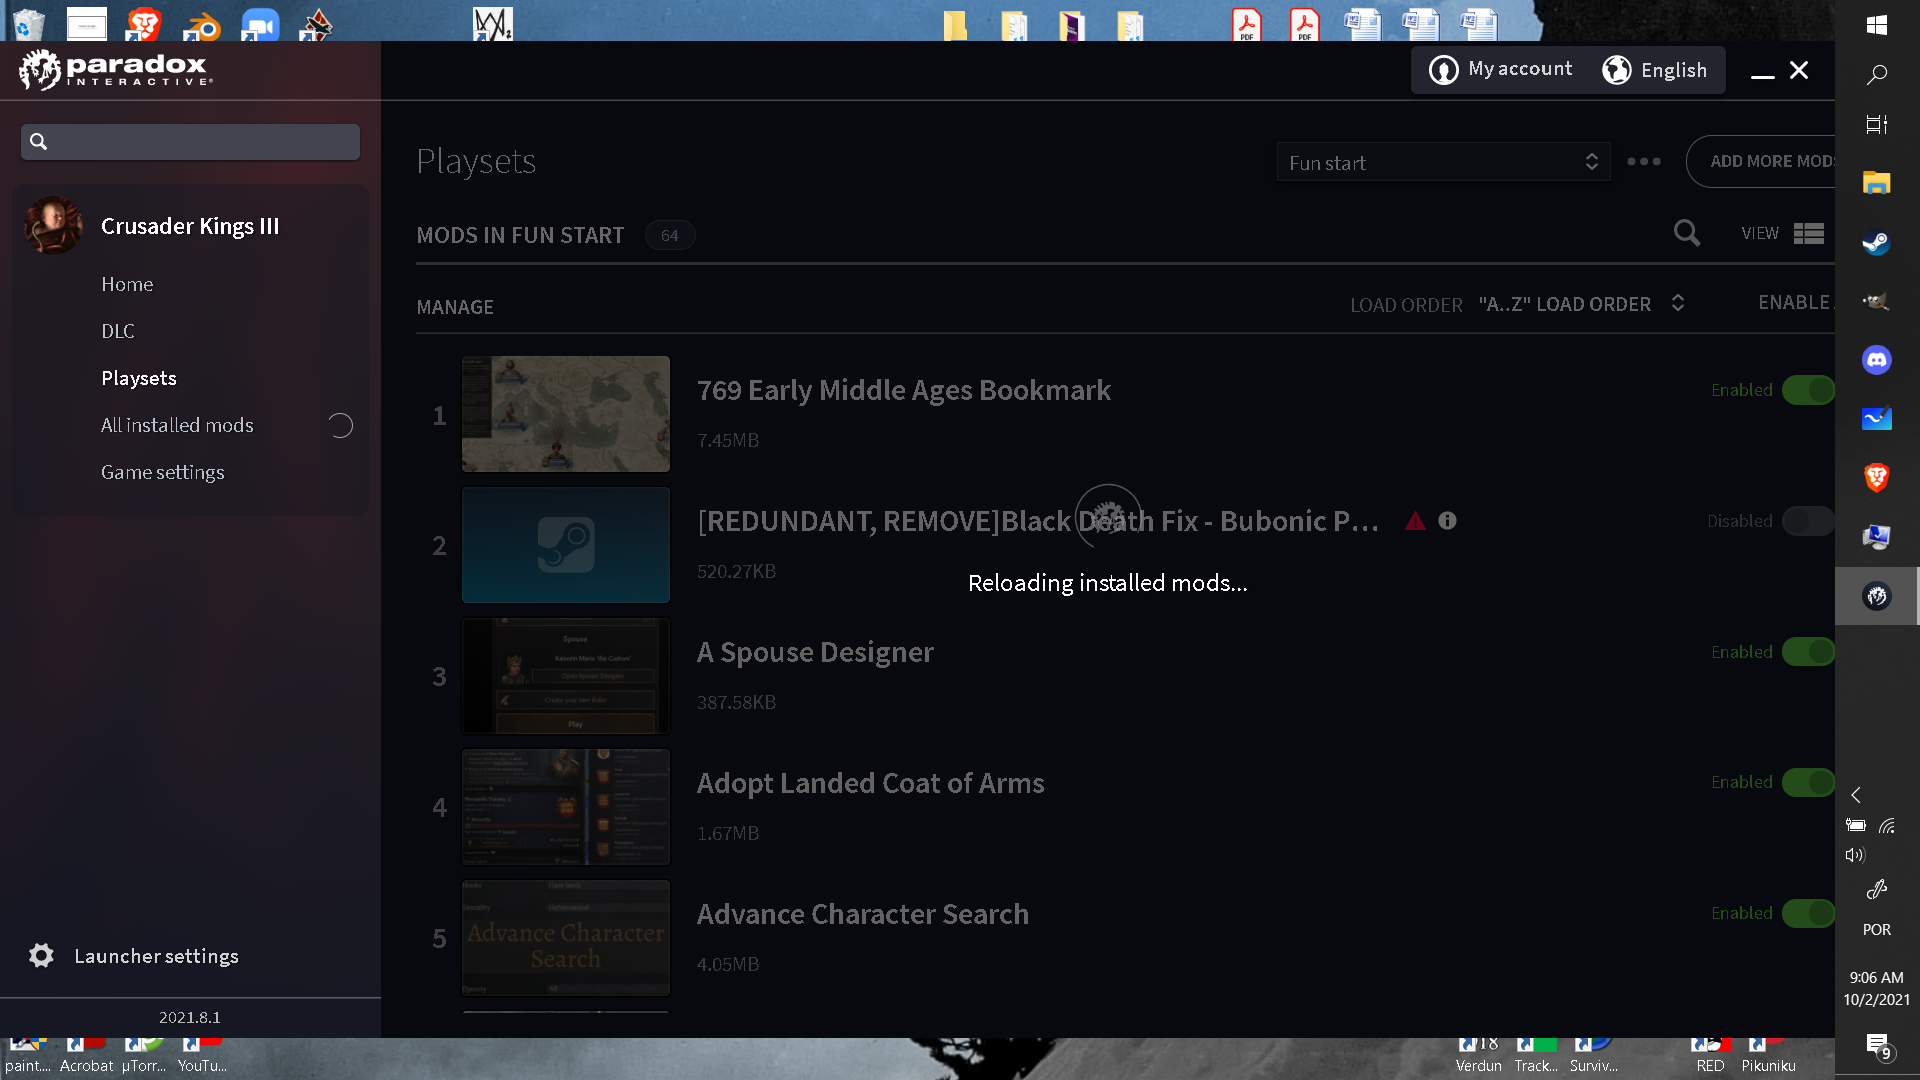Open the Fun start playset dropdown
Screen dimensions: 1920x1080
(x=1442, y=162)
